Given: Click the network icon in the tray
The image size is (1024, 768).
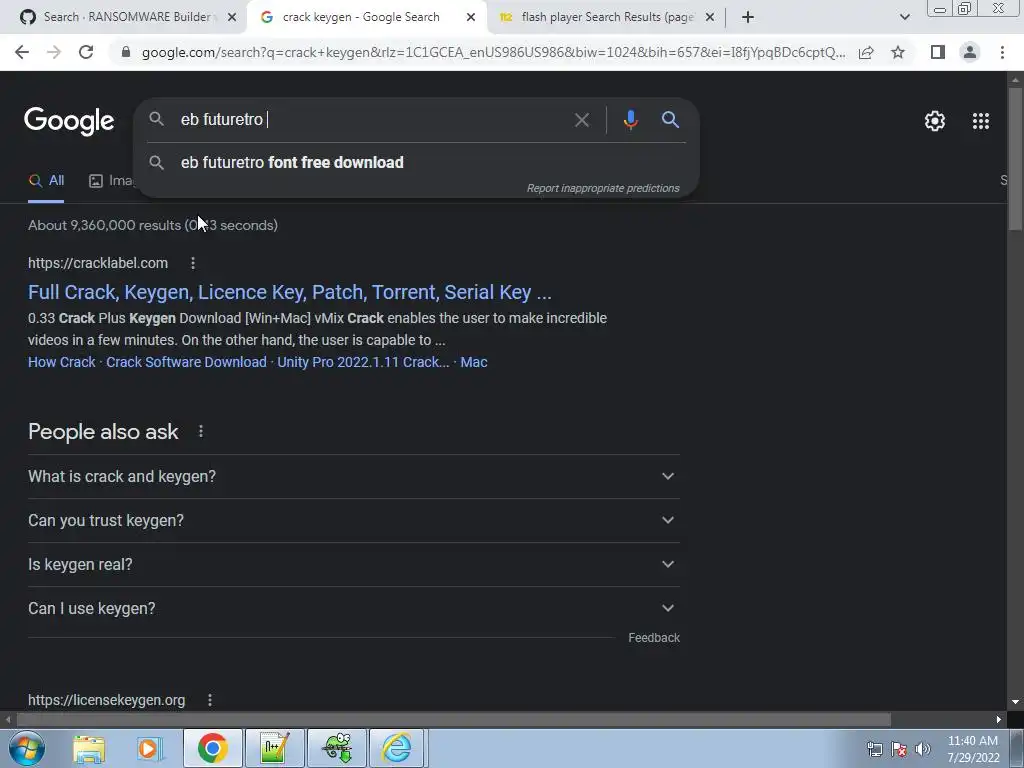Looking at the screenshot, I should point(874,749).
